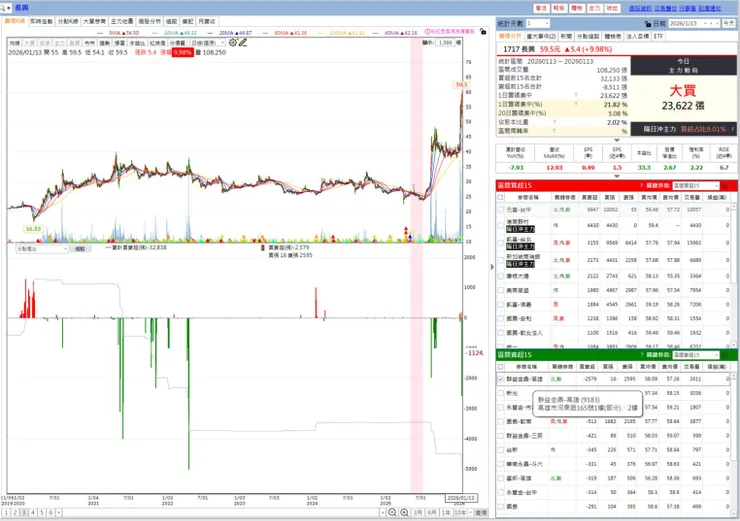Toggle select-all checkbox in 區間買超15 header
740x521 pixels.
[501, 197]
